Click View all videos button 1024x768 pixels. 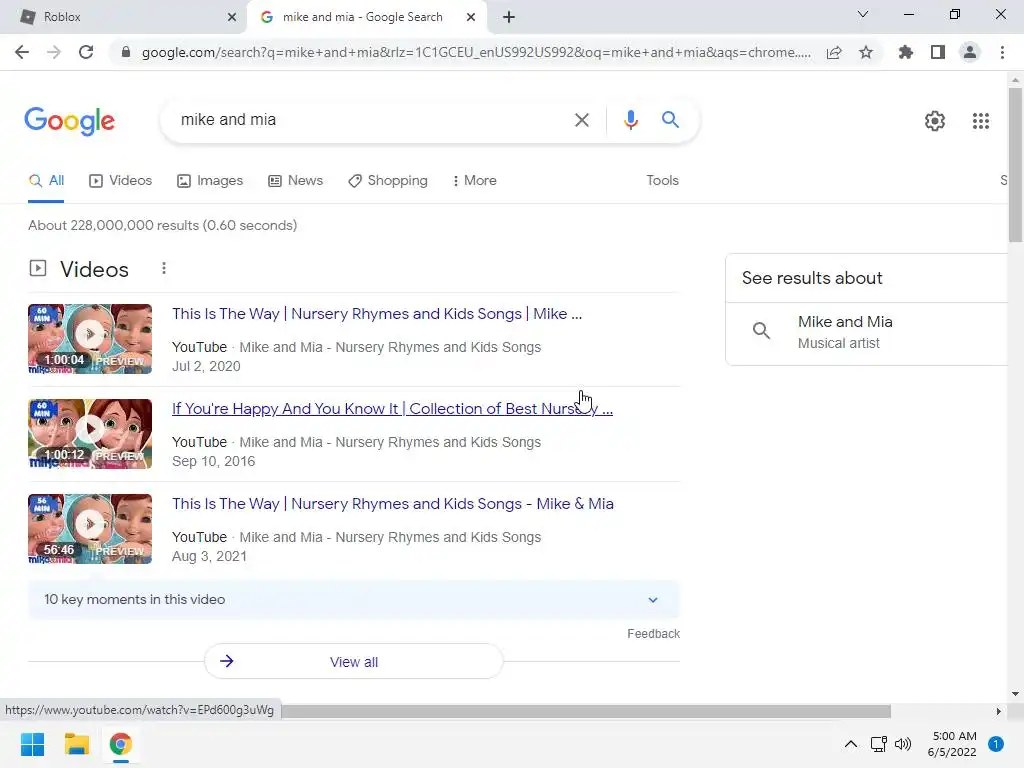coord(353,662)
